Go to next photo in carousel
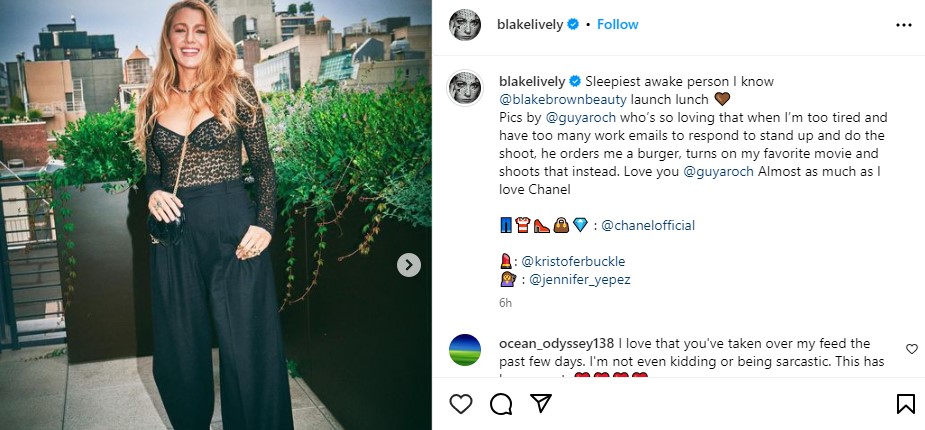 [408, 265]
